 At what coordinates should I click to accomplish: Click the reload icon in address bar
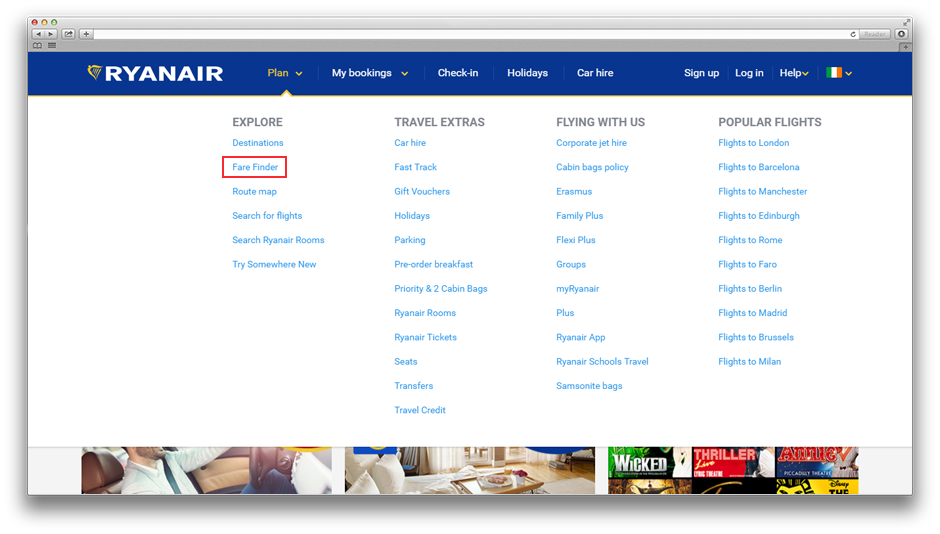(852, 34)
